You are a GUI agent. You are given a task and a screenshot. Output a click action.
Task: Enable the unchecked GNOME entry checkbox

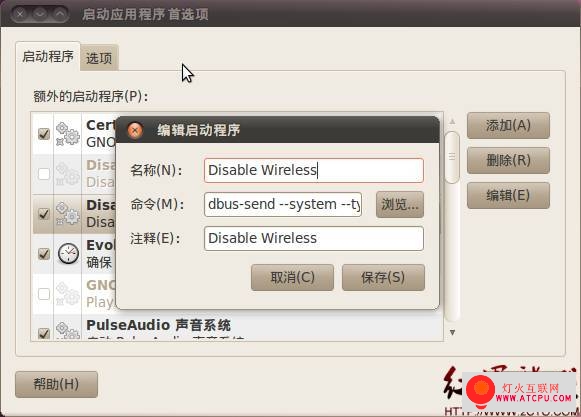[x=44, y=294]
